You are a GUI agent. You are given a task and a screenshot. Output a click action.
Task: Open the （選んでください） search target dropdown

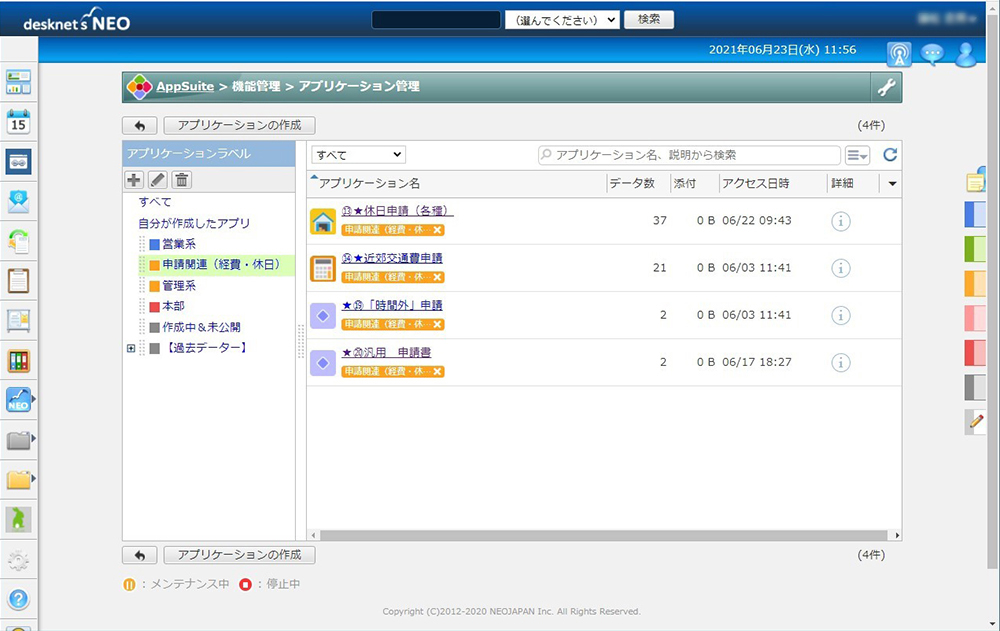(562, 19)
